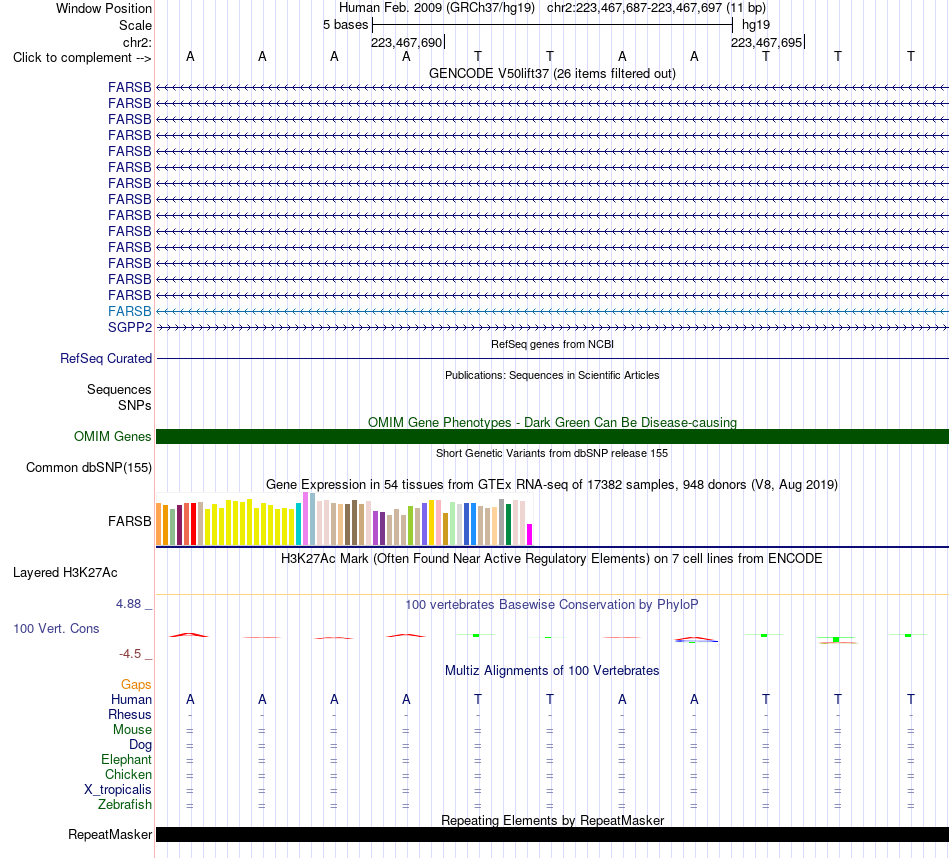
Task: Open the 'RefSeq genes from NCBI' title
Action: (x=552, y=344)
